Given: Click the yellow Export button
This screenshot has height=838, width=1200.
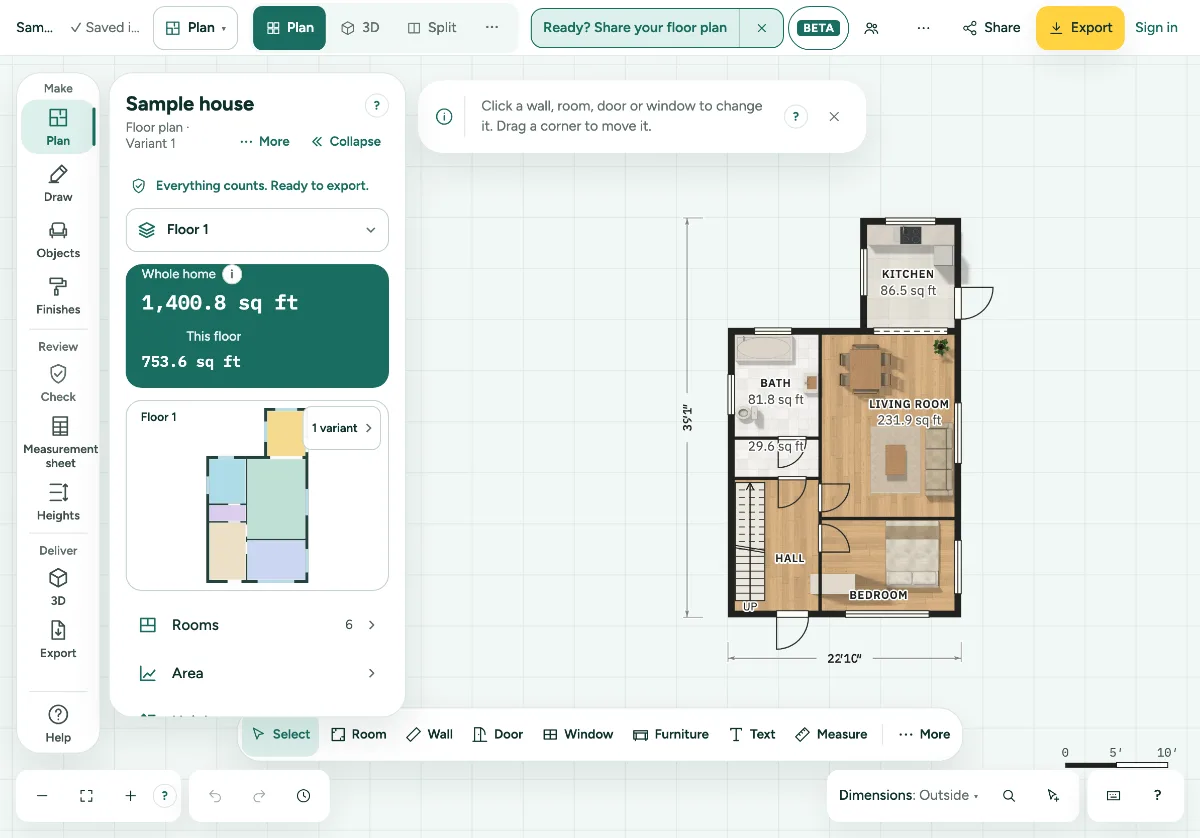Looking at the screenshot, I should coord(1080,28).
